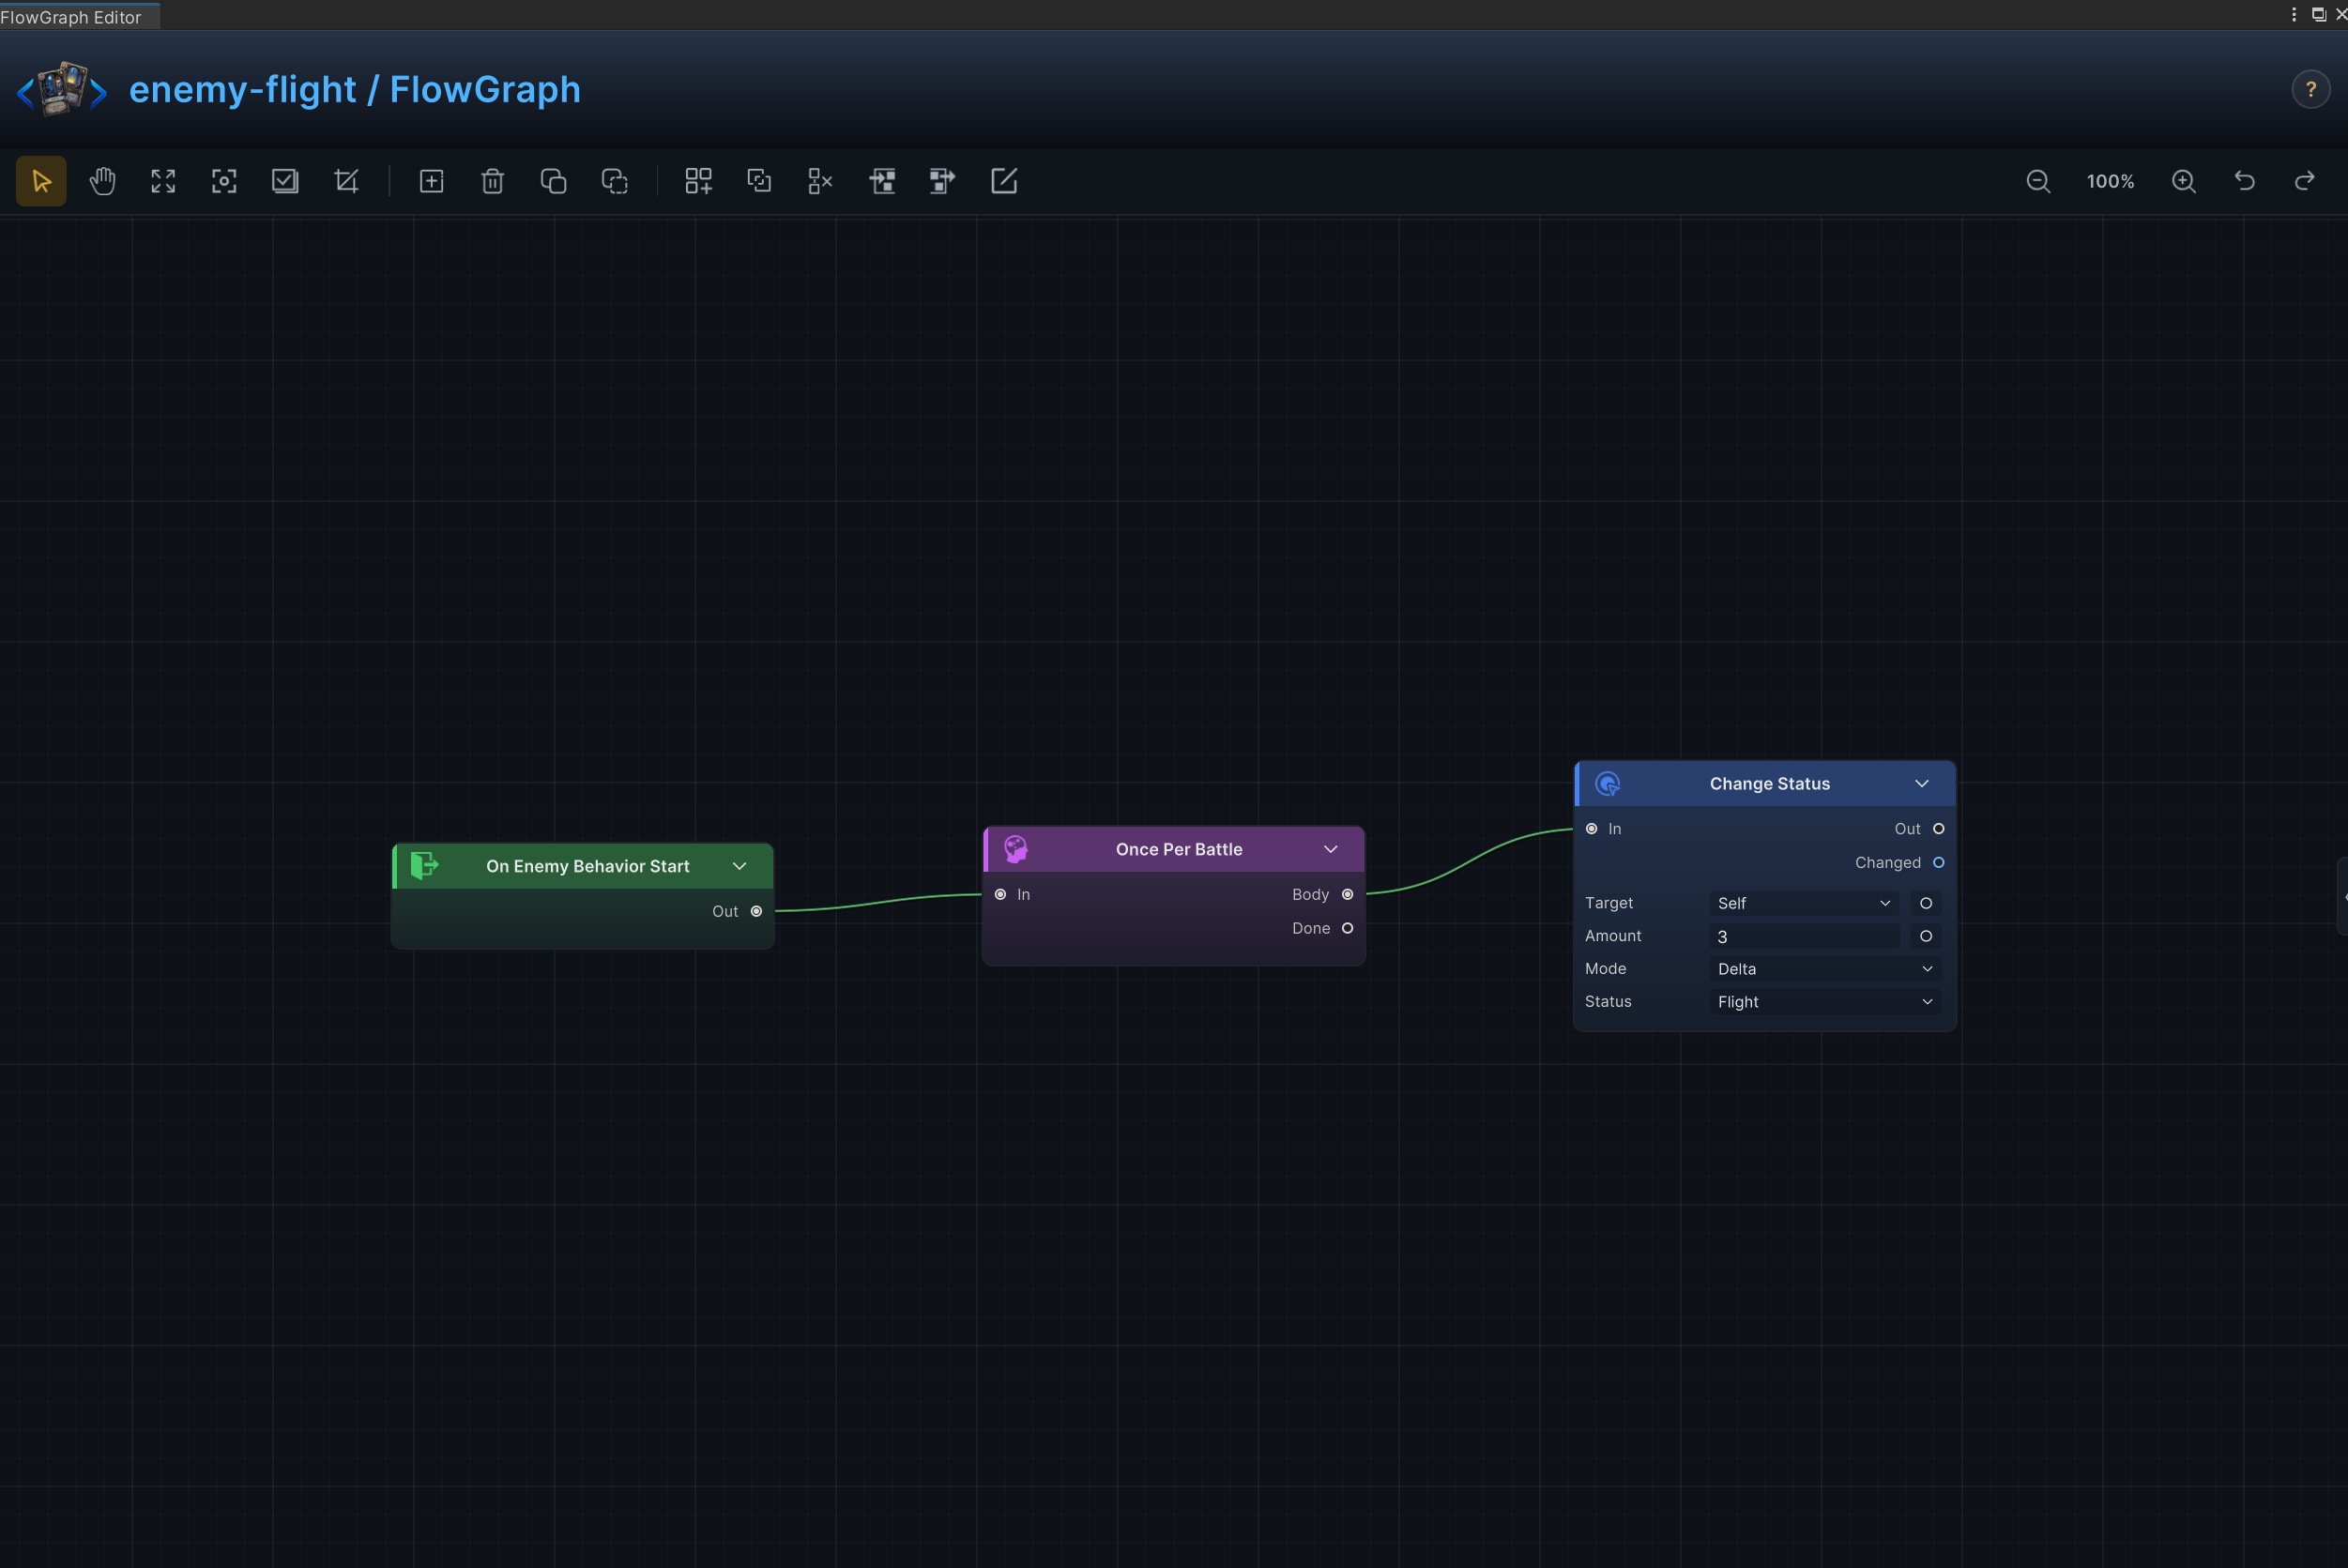The image size is (2348, 1568).
Task: Click the 100% zoom level label
Action: click(x=2111, y=181)
